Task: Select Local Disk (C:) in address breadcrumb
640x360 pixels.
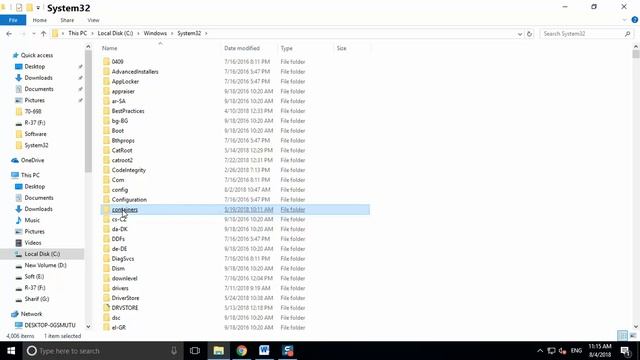Action: pos(115,33)
